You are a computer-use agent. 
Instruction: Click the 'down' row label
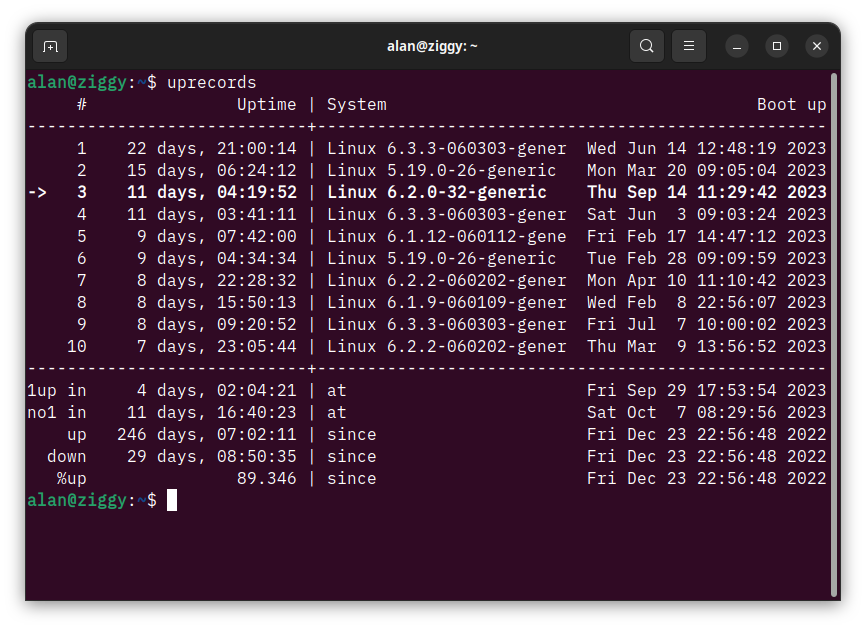coord(66,456)
